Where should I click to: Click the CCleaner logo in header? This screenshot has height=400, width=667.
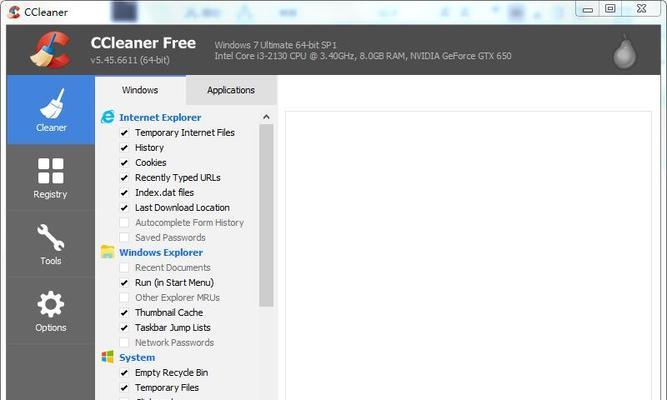(x=50, y=50)
